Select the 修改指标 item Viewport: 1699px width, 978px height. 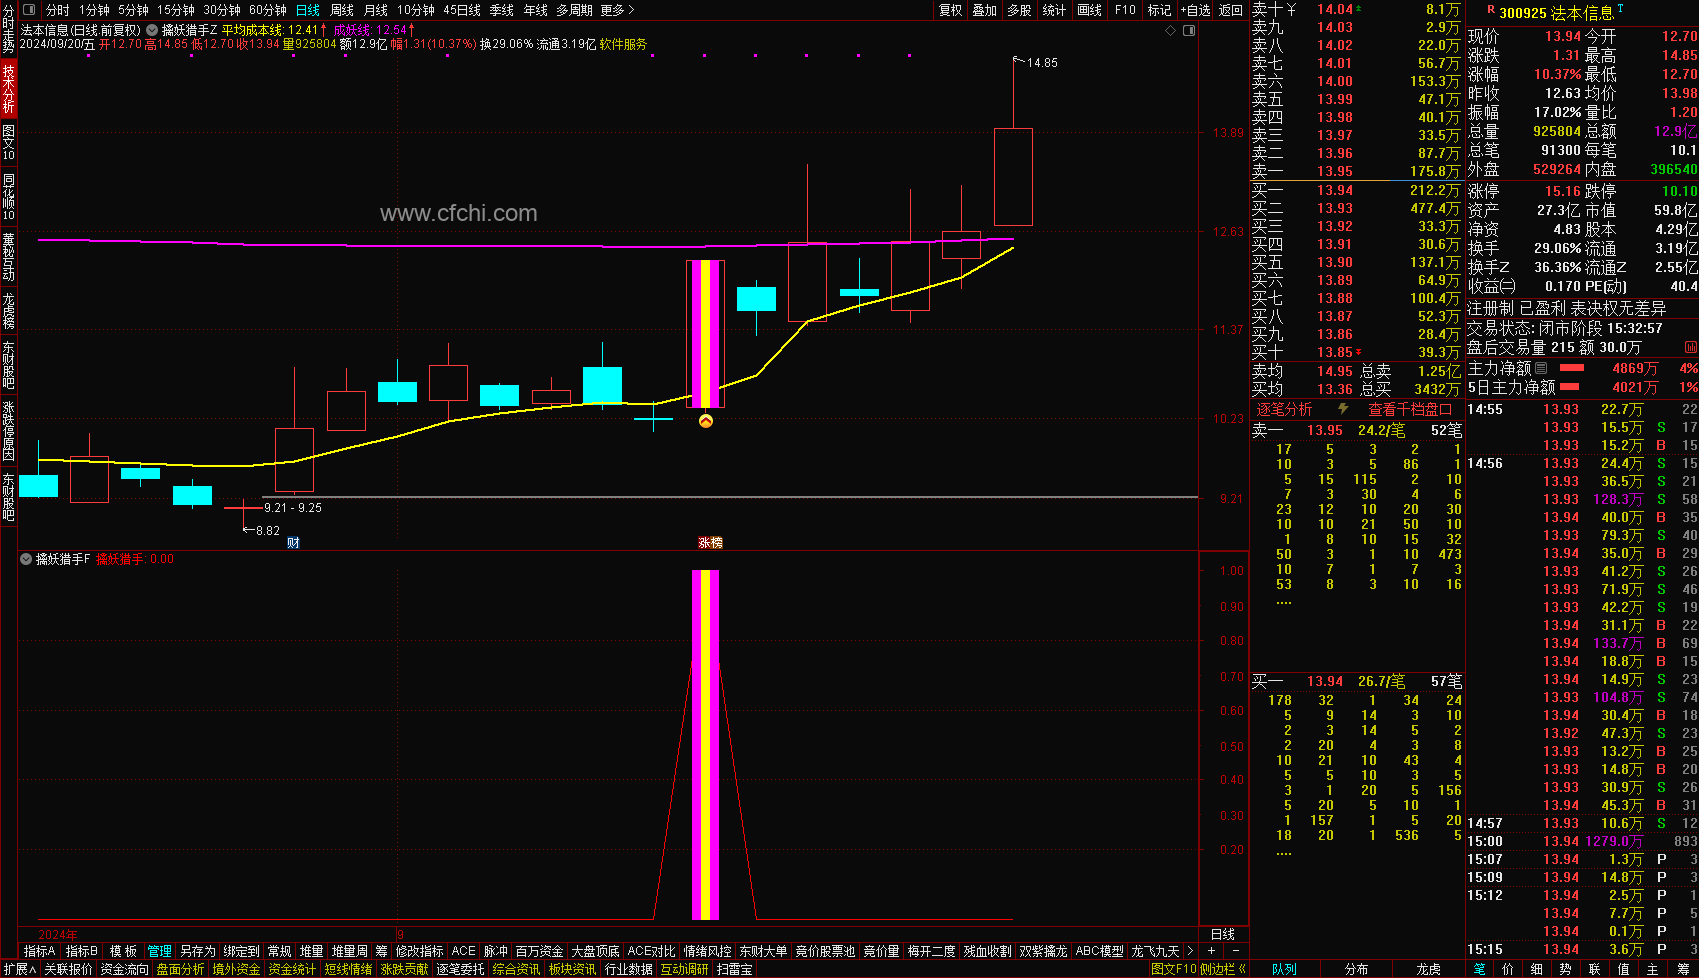(419, 951)
